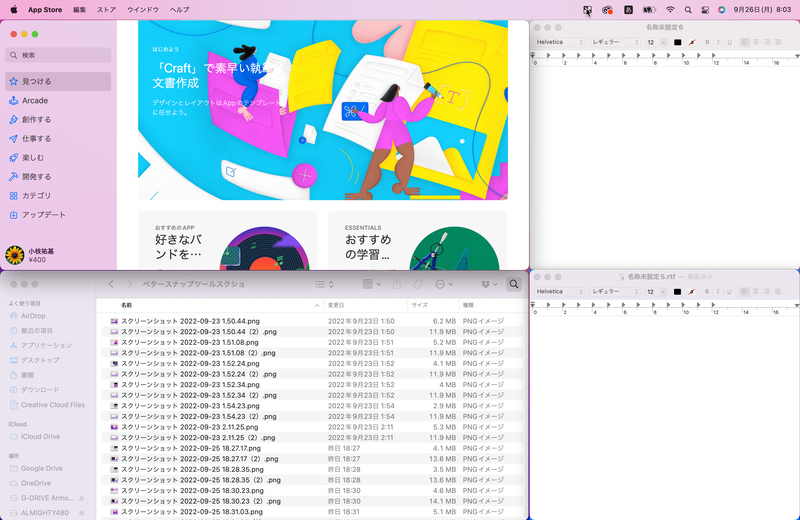The image size is (800, 520).
Task: Open the Helvetica font dropdown in 名称未設定5.rtf window
Action: (x=560, y=291)
